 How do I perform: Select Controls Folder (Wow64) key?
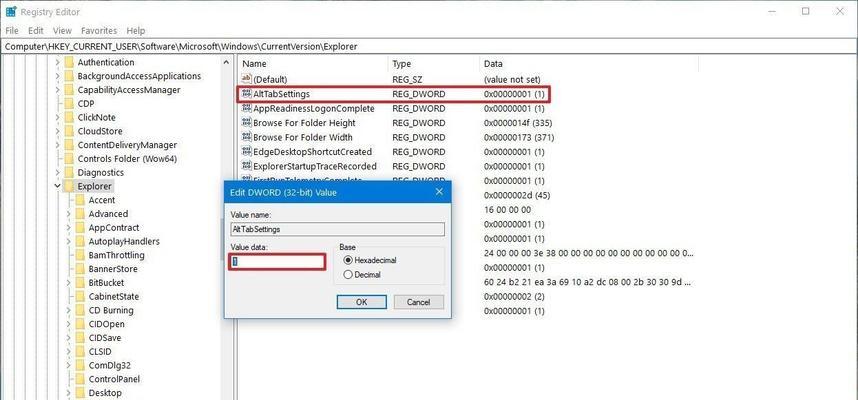click(127, 159)
